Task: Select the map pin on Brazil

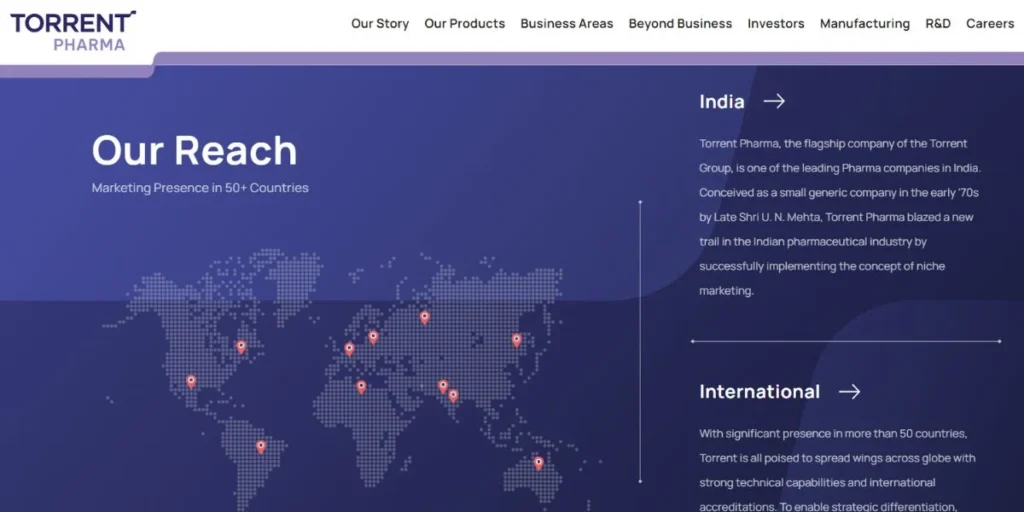Action: [x=261, y=446]
